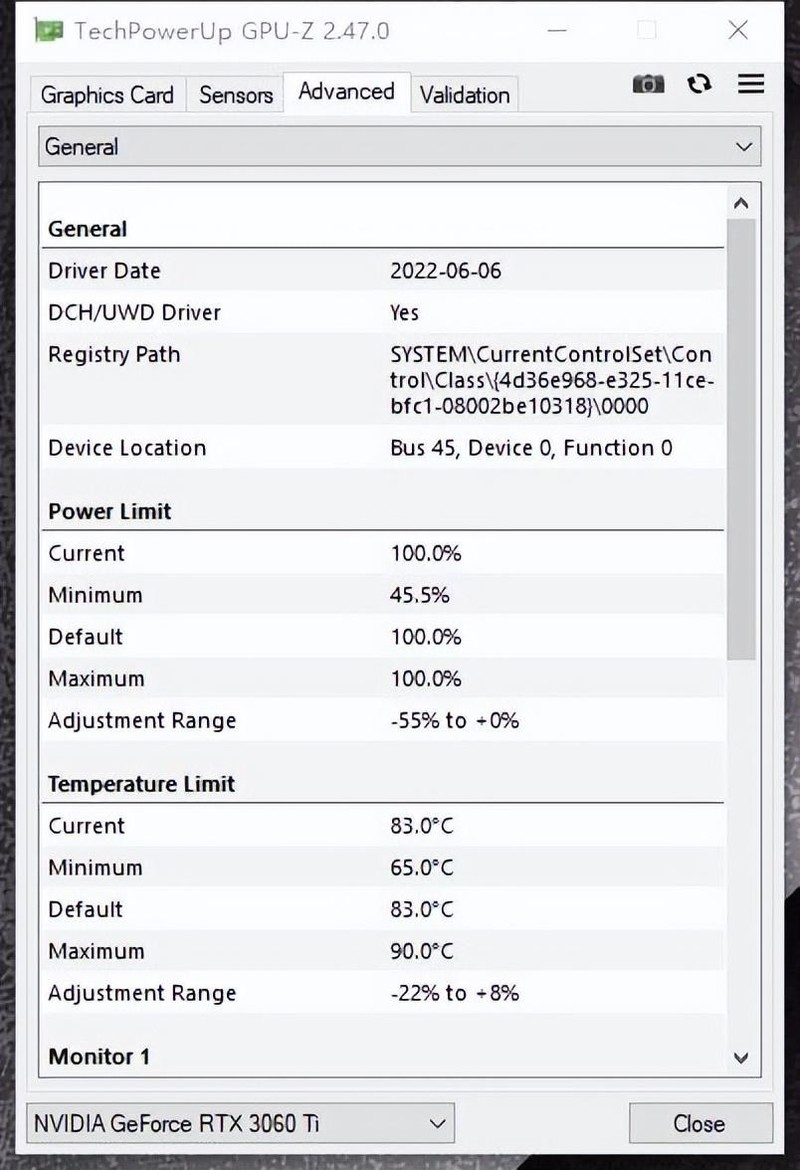Screen dimensions: 800x1170
Task: Select the Driver Date row
Action: pos(380,271)
